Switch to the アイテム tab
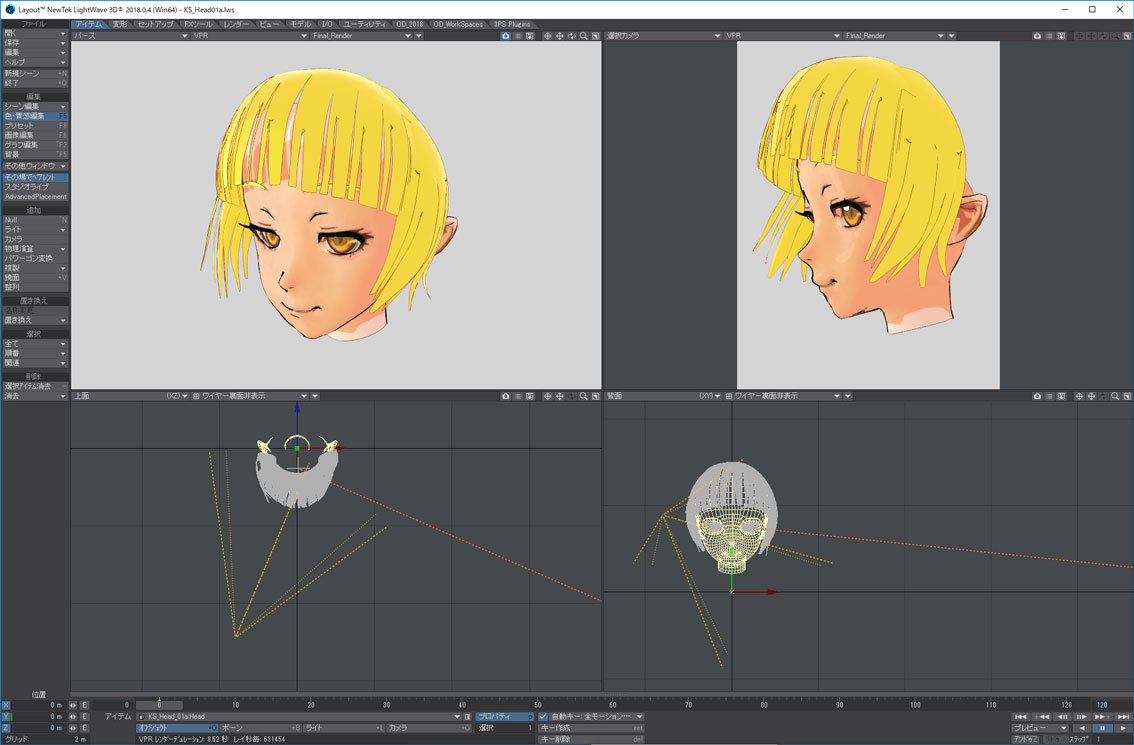The image size is (1134, 745). click(x=89, y=24)
